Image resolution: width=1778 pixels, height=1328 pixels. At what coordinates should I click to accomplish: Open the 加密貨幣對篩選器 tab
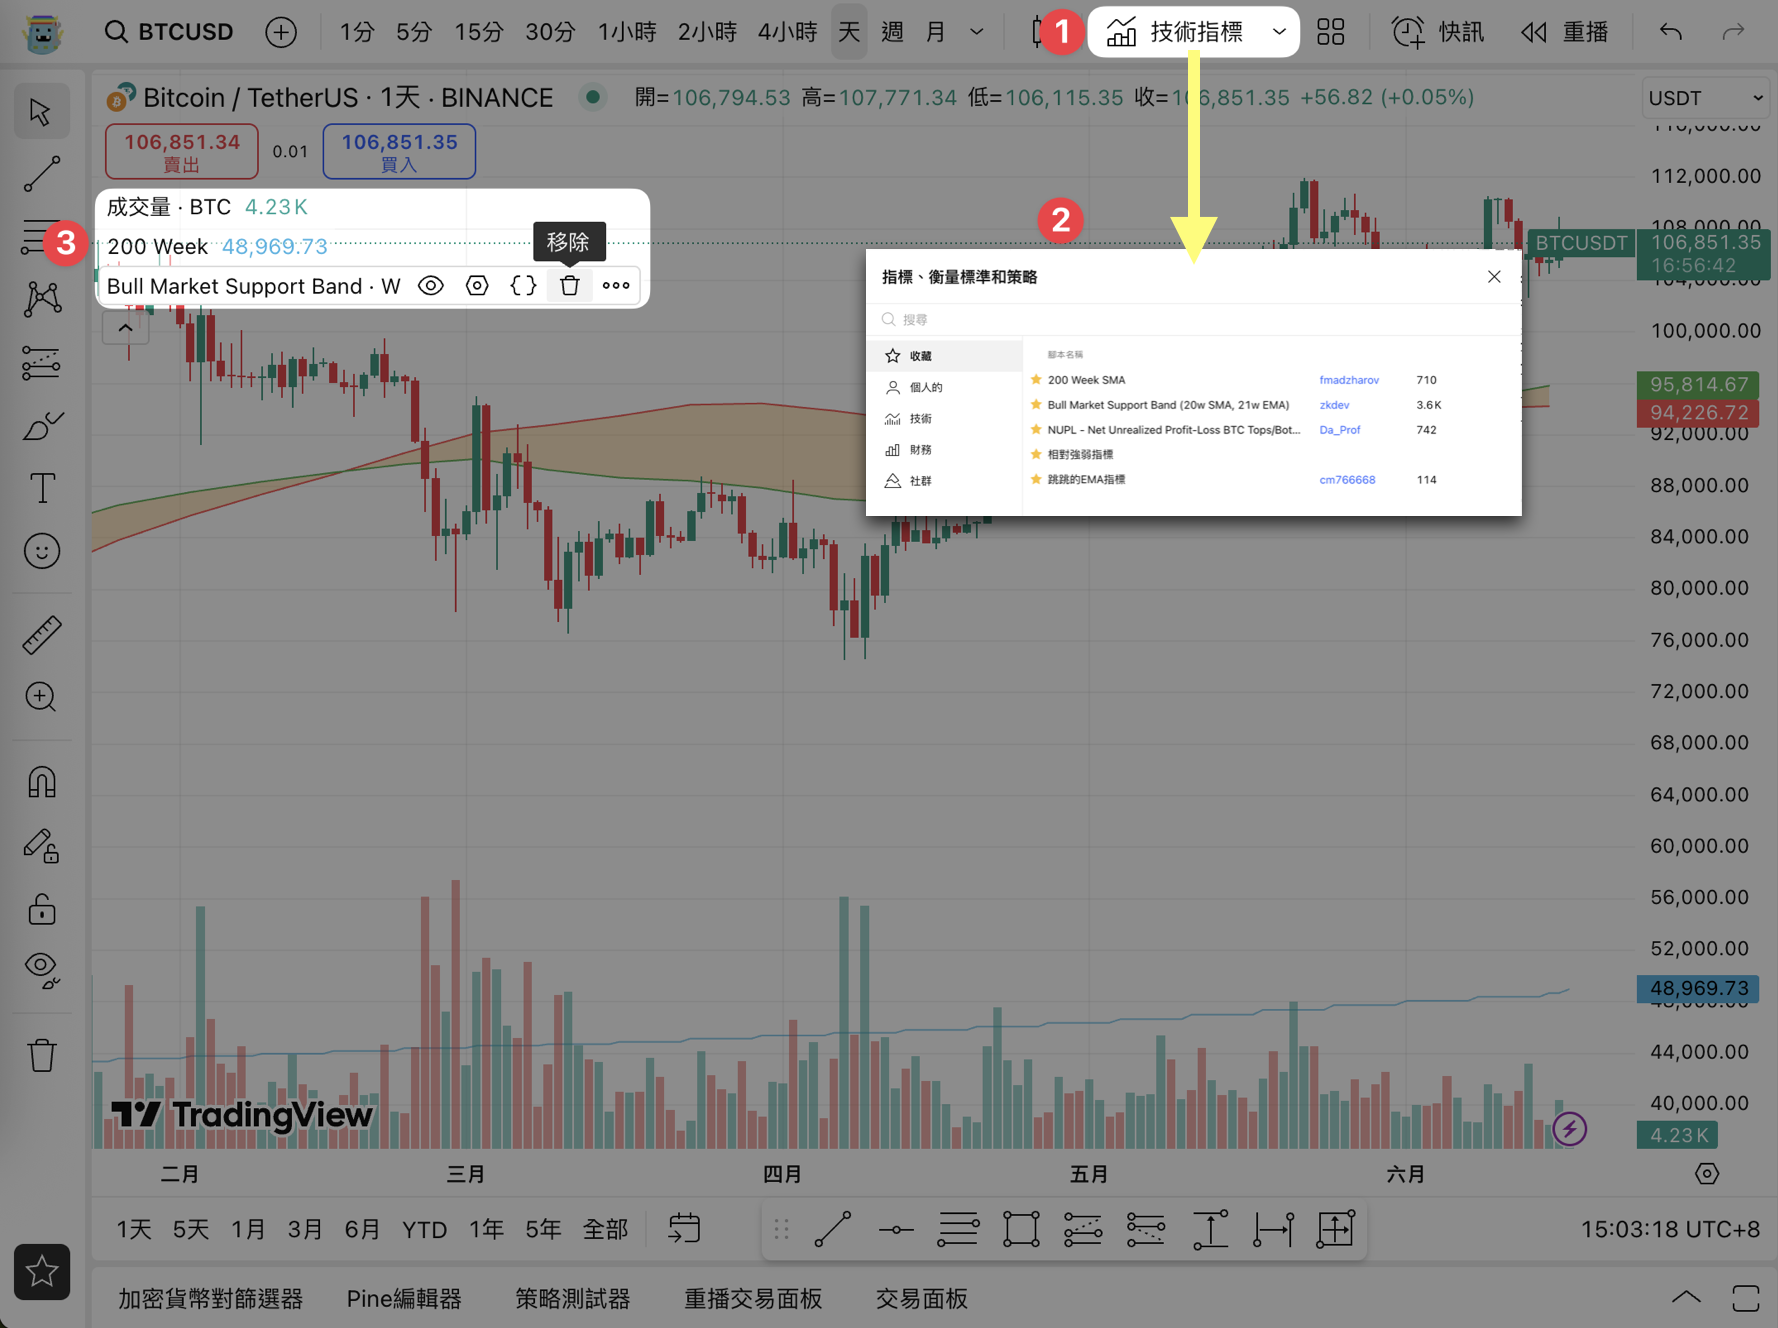point(210,1299)
